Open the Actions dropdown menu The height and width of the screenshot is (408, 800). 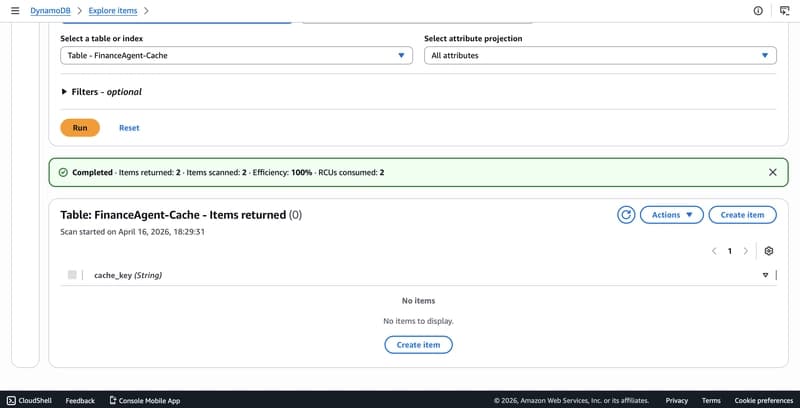(x=671, y=215)
